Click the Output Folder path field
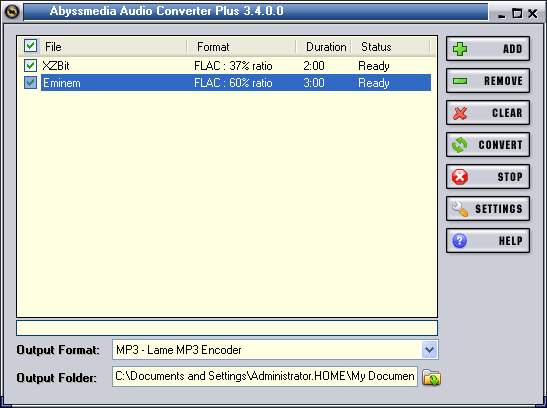Image resolution: width=547 pixels, height=408 pixels. 265,376
